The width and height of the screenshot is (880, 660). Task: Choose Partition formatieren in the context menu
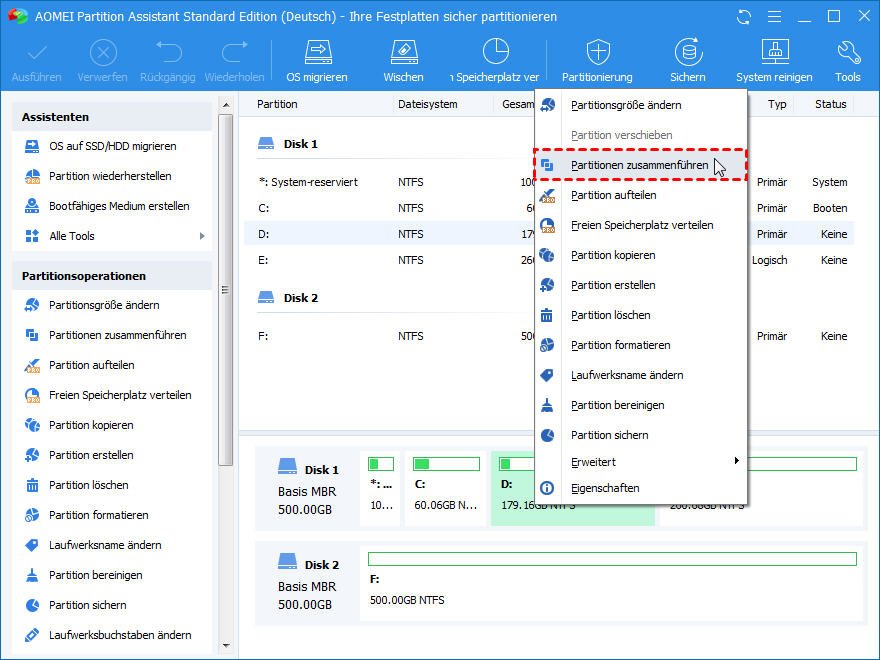point(640,345)
